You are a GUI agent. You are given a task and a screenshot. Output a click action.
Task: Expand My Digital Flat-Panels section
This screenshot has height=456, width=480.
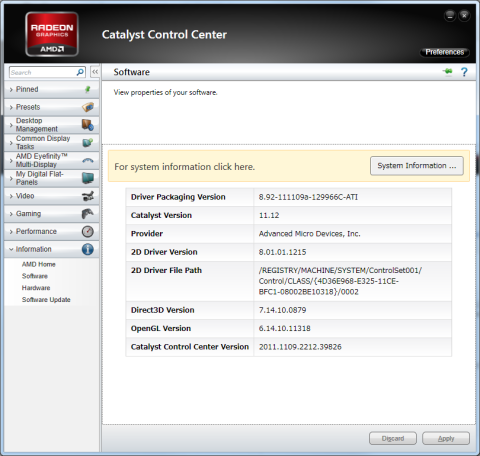point(52,178)
